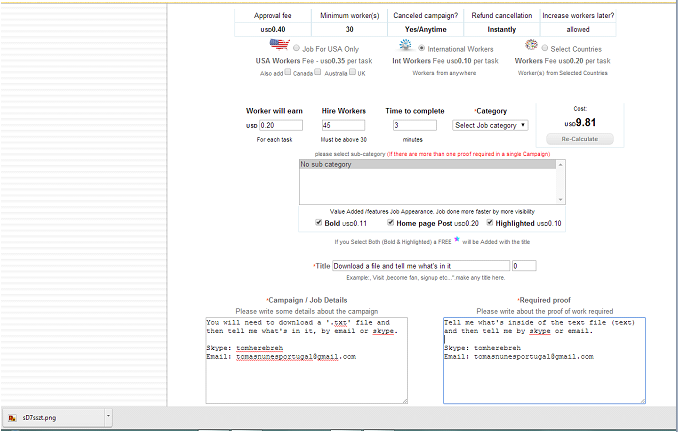Click the USA Workers Fee per task text

pos(314,61)
